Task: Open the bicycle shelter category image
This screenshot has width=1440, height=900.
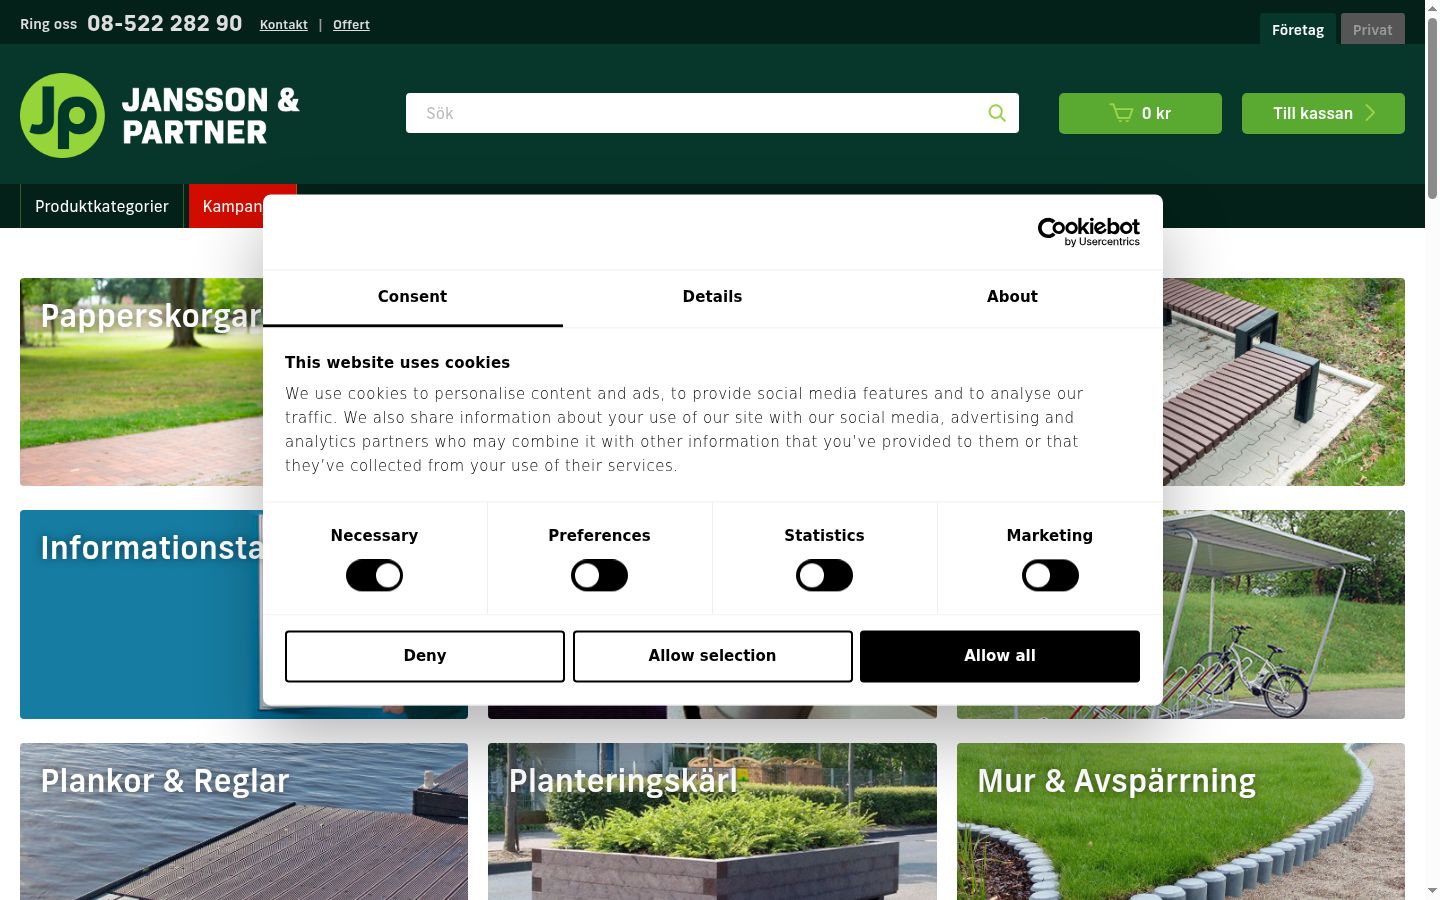Action: (1284, 614)
